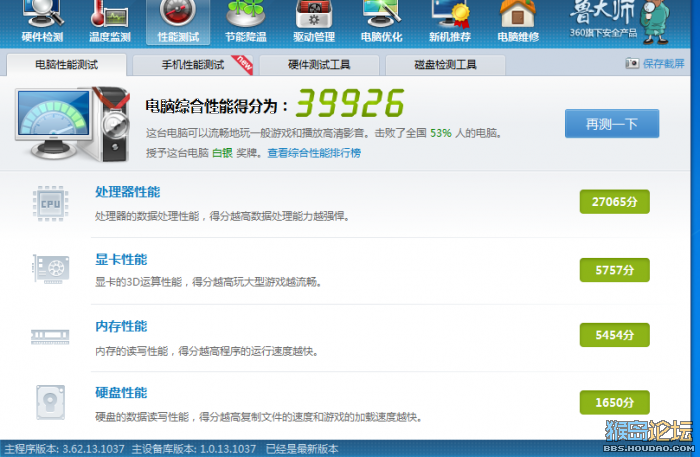The width and height of the screenshot is (700, 457).
Task: Click the 硬盘的数据读写性能 description text
Action: 258,417
